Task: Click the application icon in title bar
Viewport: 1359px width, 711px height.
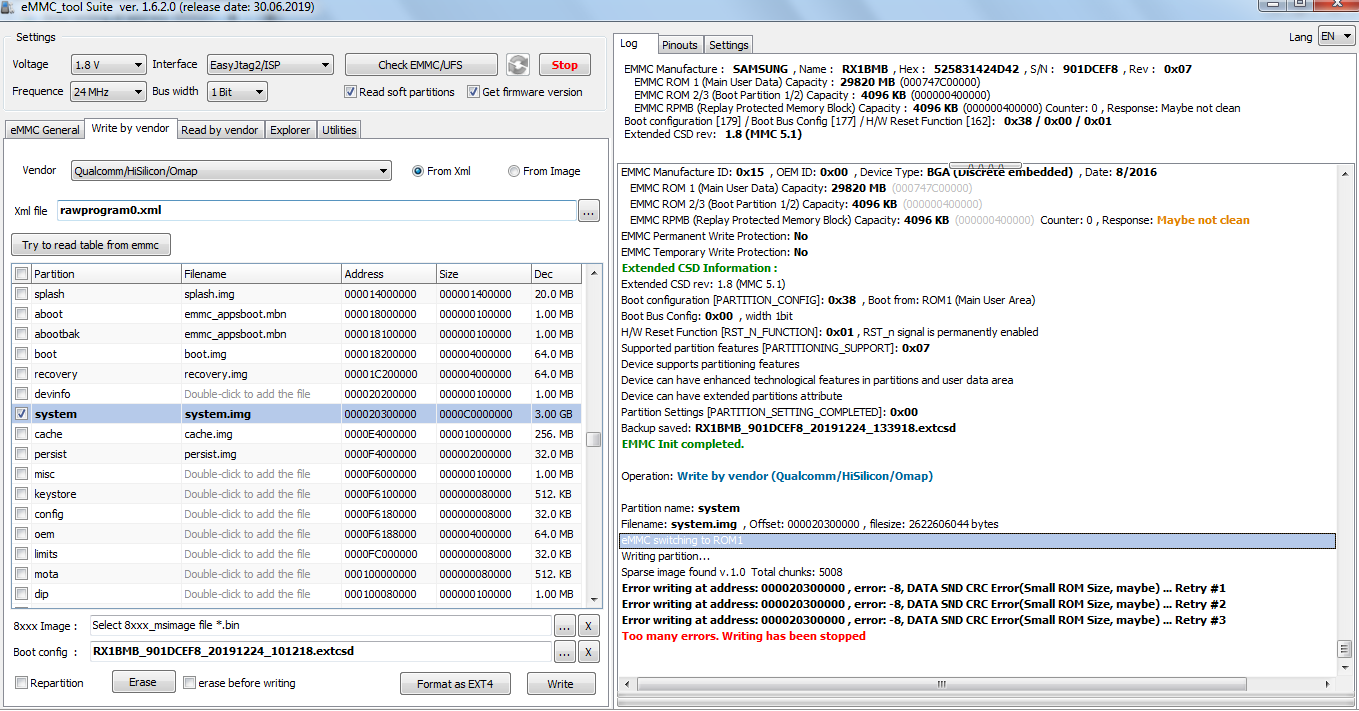Action: 9,7
